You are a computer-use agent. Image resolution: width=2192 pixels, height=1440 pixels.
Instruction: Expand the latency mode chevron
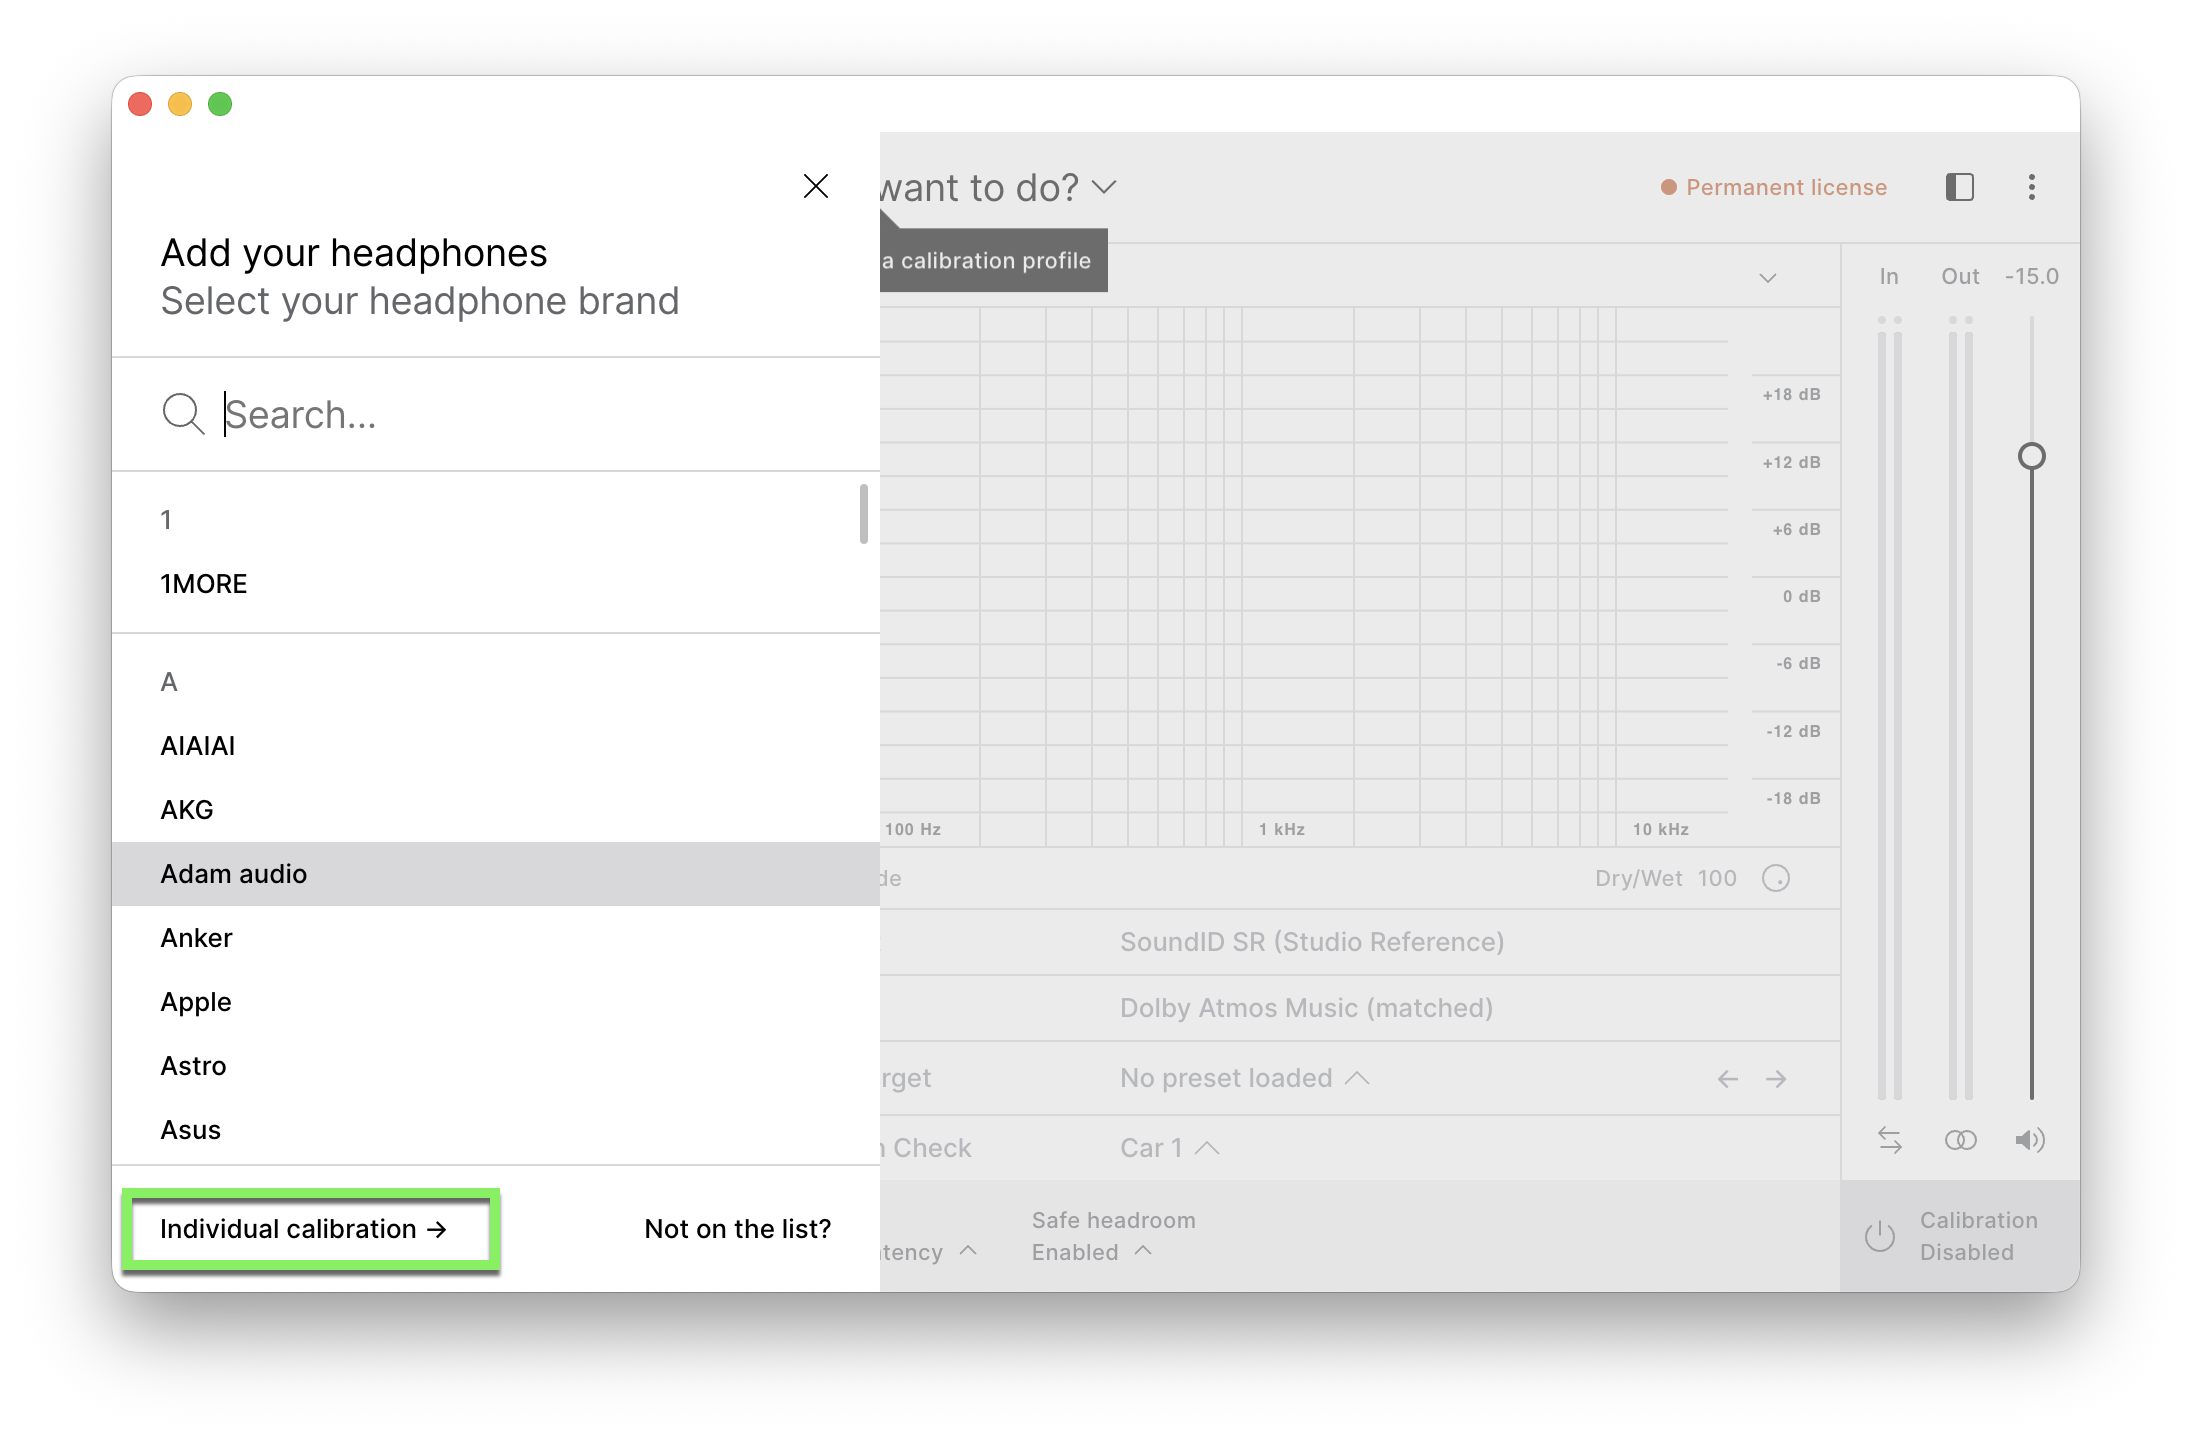point(968,1251)
